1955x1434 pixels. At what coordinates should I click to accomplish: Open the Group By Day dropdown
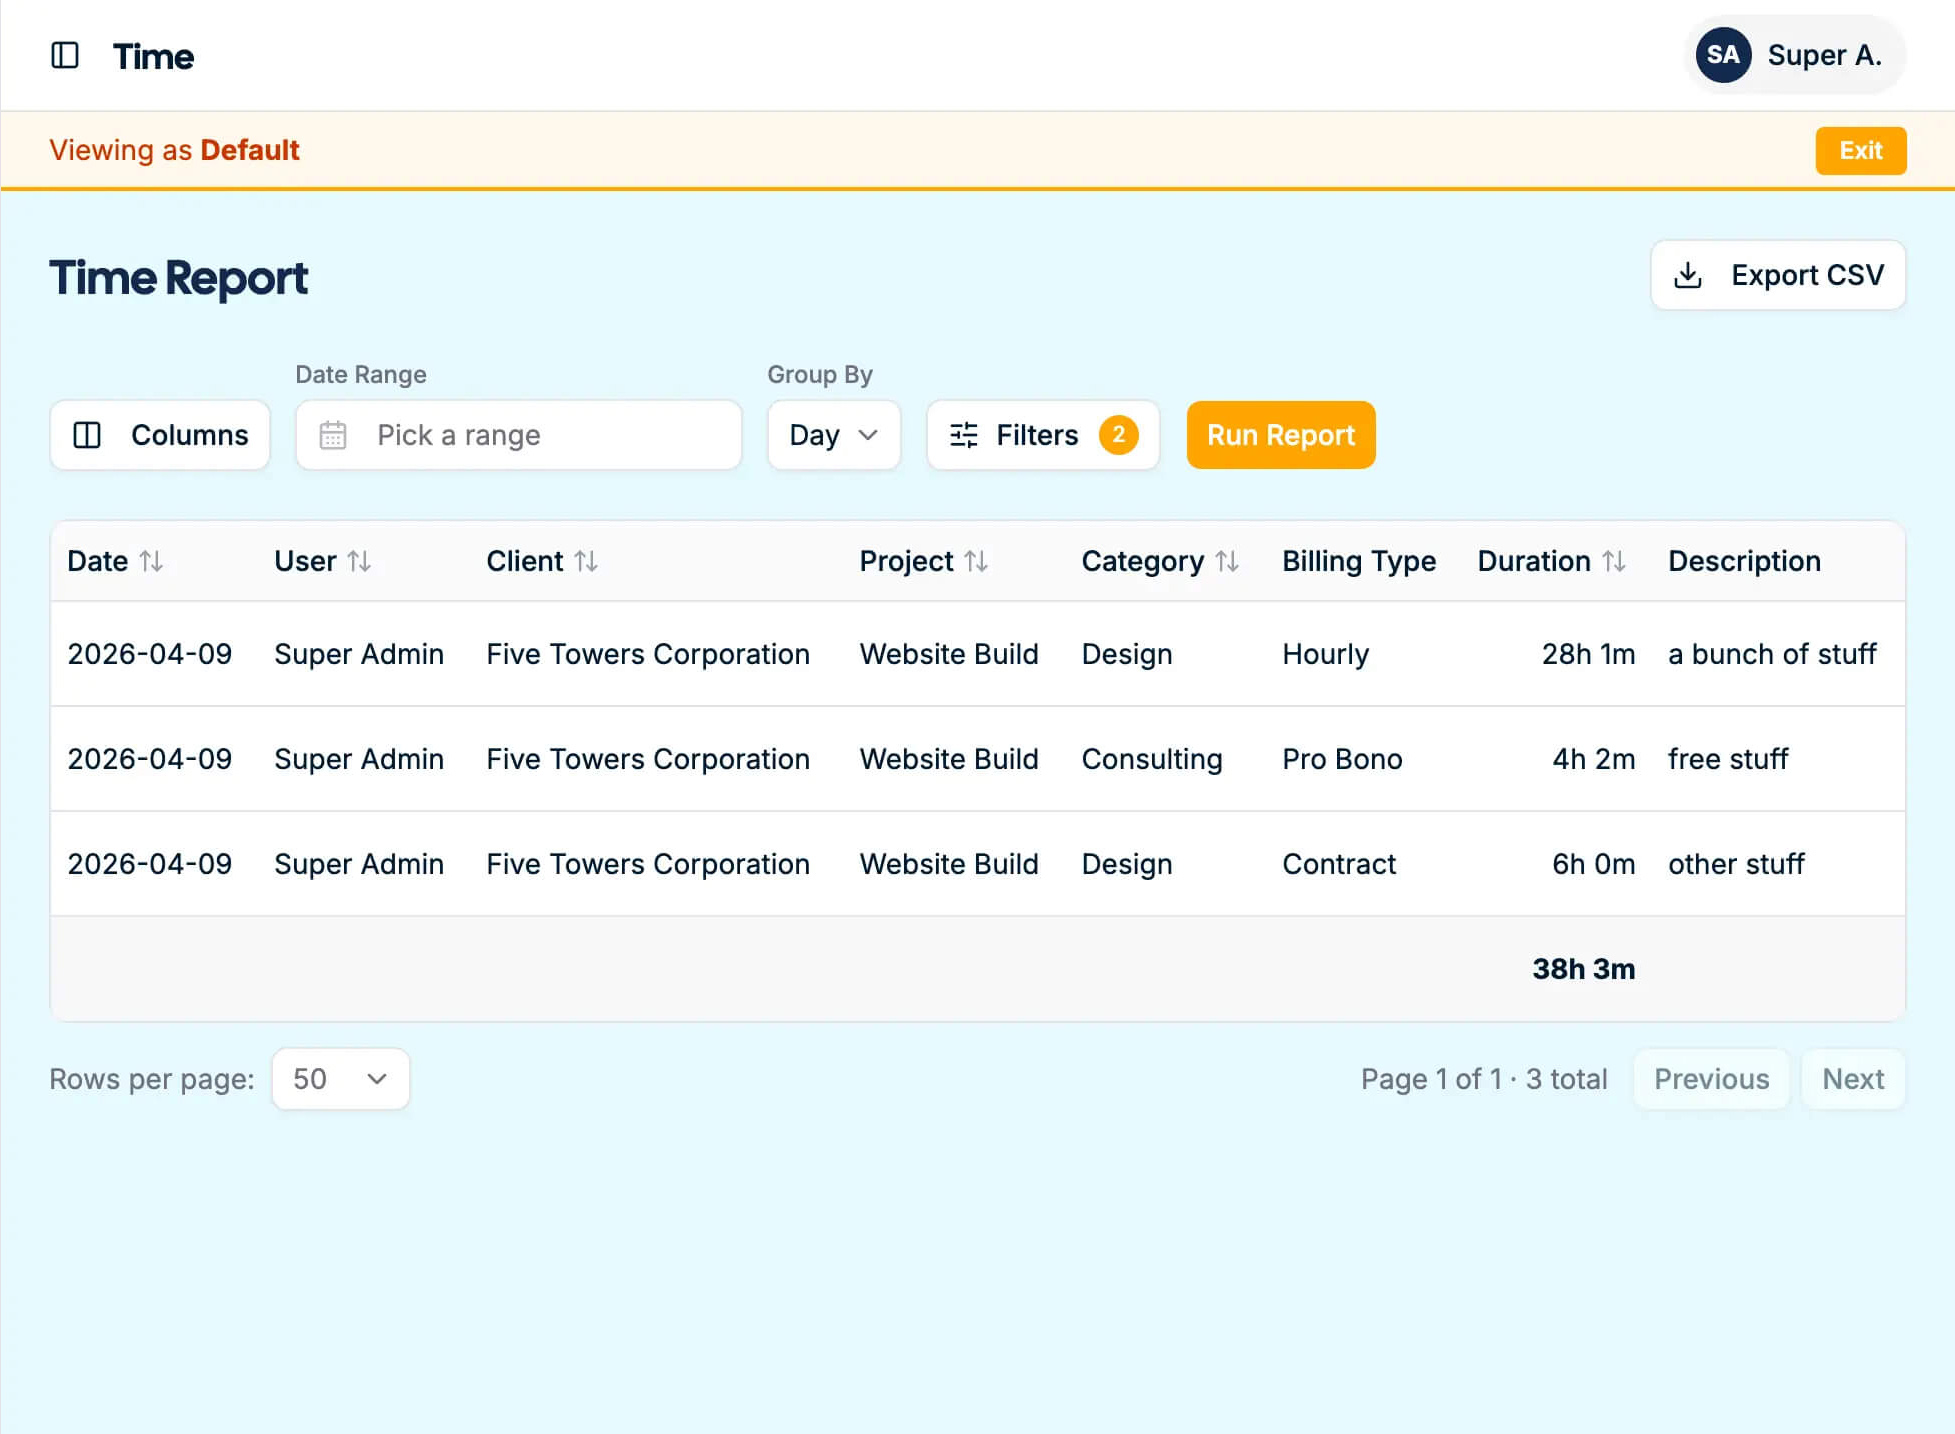pos(834,435)
